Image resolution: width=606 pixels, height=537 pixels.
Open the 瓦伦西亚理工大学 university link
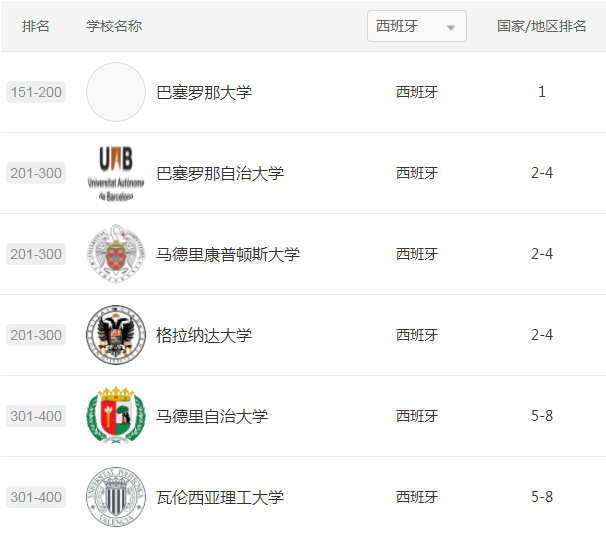pos(220,497)
